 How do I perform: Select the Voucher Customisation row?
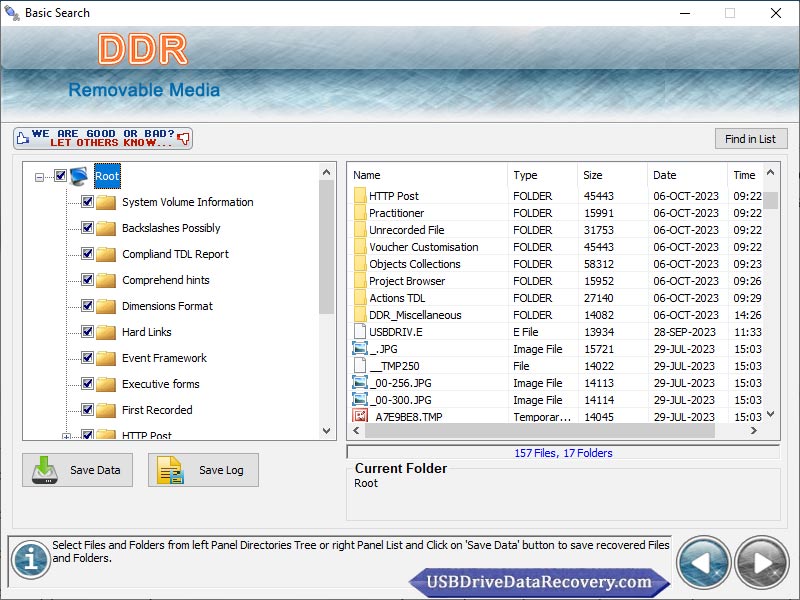tap(557, 247)
